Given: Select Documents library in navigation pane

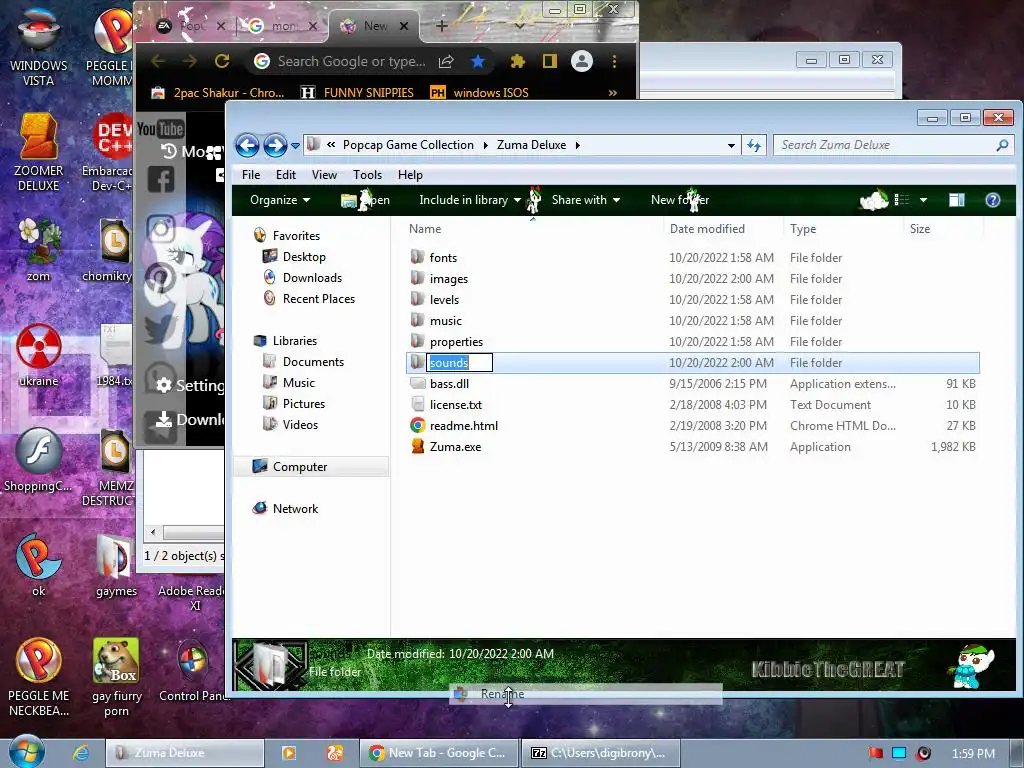Looking at the screenshot, I should coord(313,362).
